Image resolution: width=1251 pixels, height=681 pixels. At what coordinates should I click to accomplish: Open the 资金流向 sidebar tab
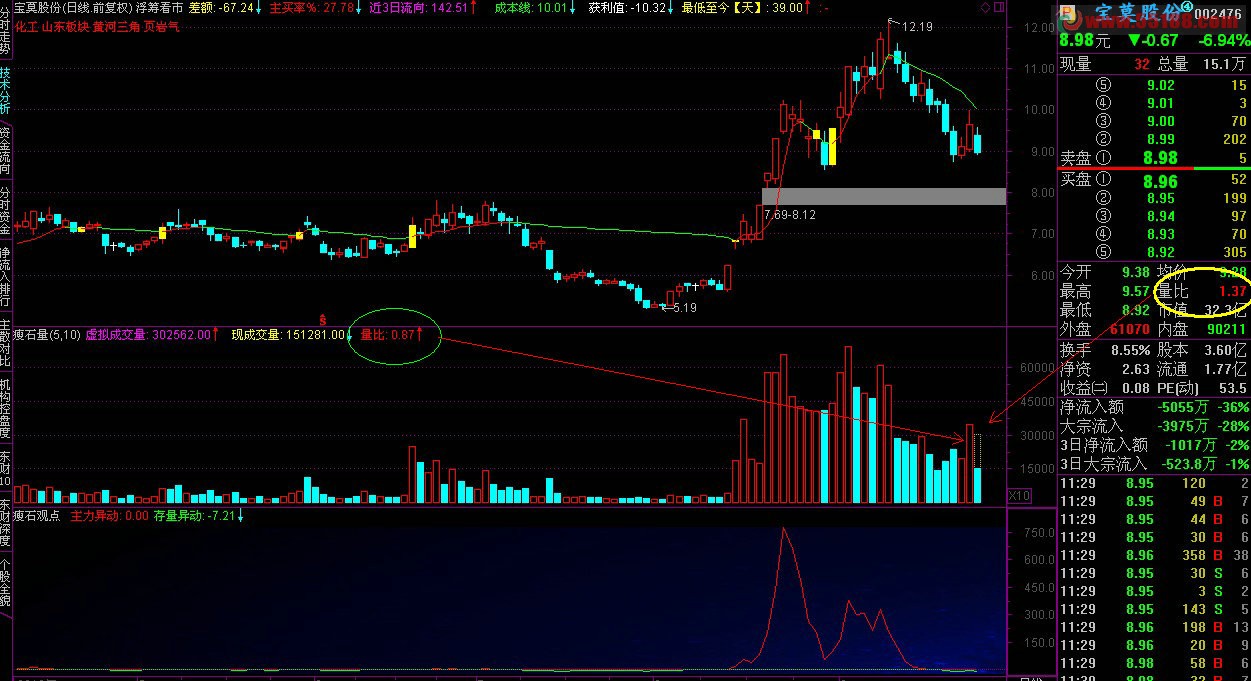5,152
